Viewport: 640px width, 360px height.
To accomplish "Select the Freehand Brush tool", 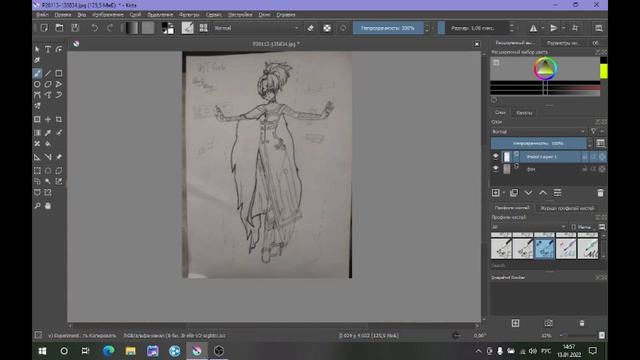I will 37,73.
